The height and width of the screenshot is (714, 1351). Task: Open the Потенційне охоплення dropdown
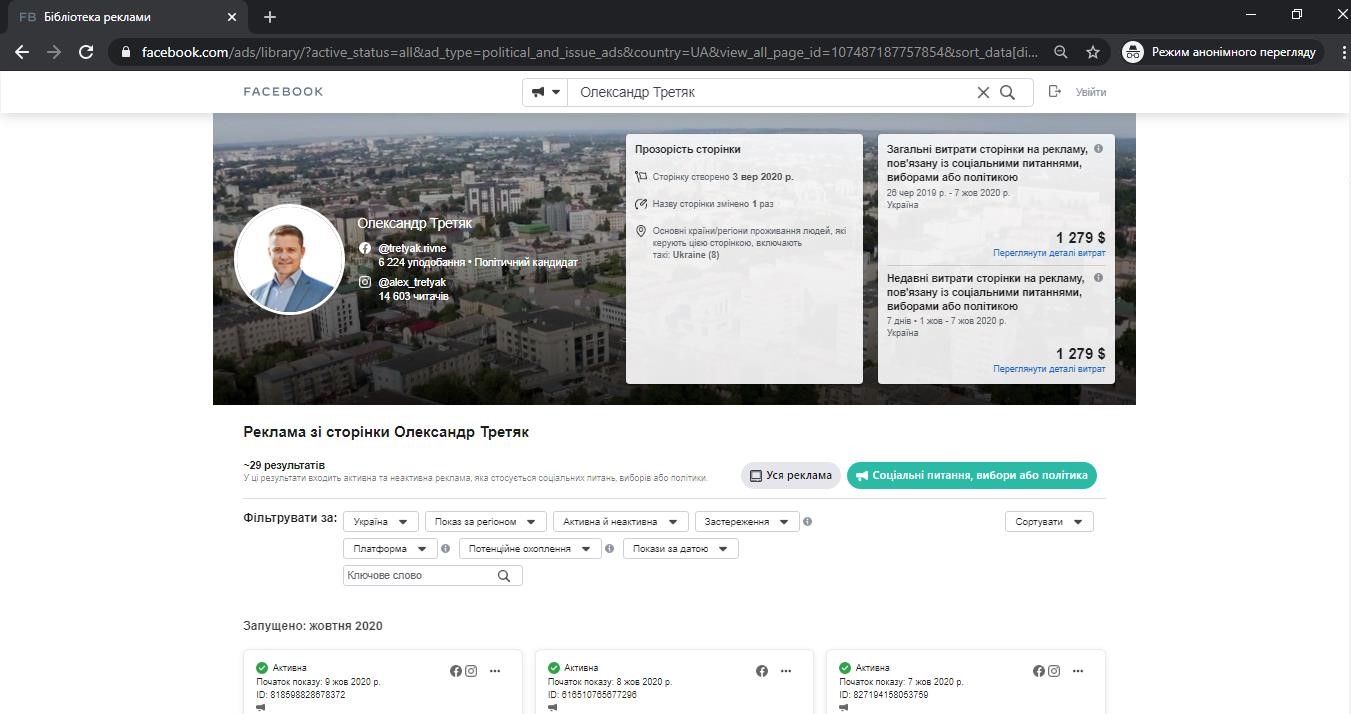pyautogui.click(x=530, y=549)
